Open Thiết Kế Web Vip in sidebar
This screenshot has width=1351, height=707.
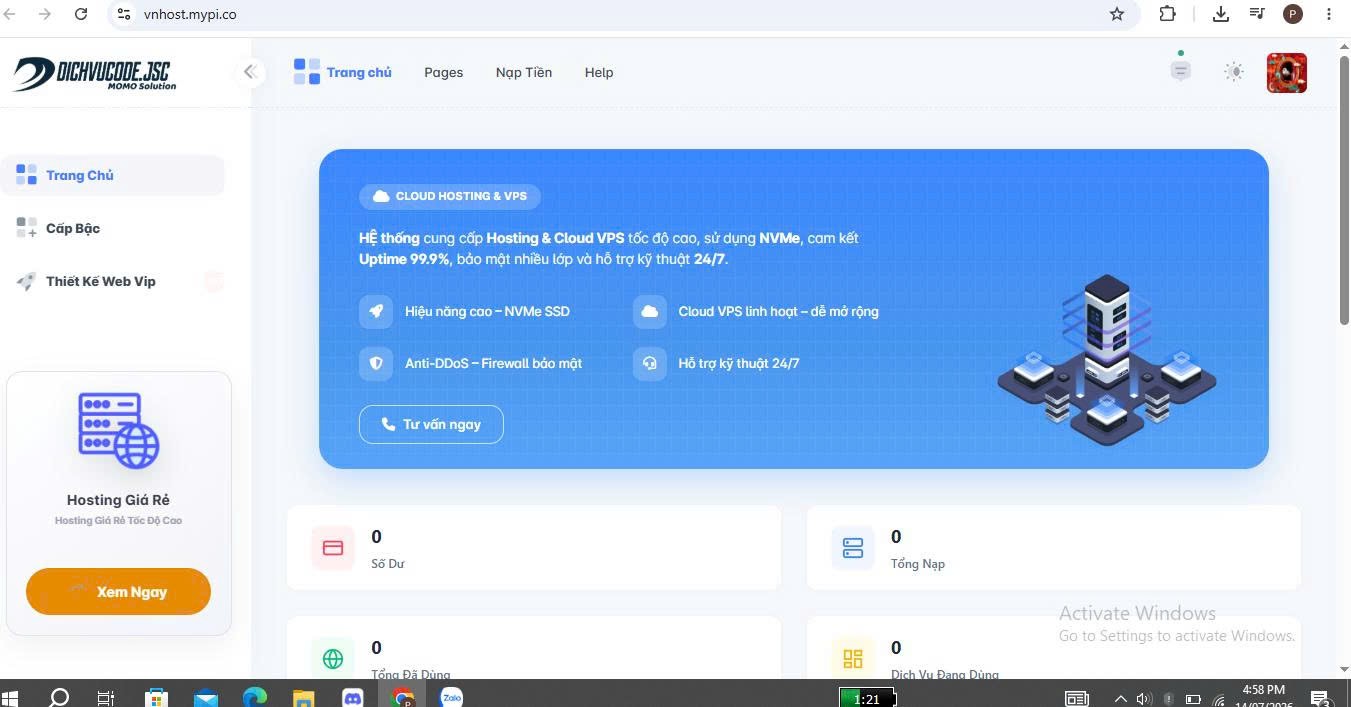(x=112, y=281)
